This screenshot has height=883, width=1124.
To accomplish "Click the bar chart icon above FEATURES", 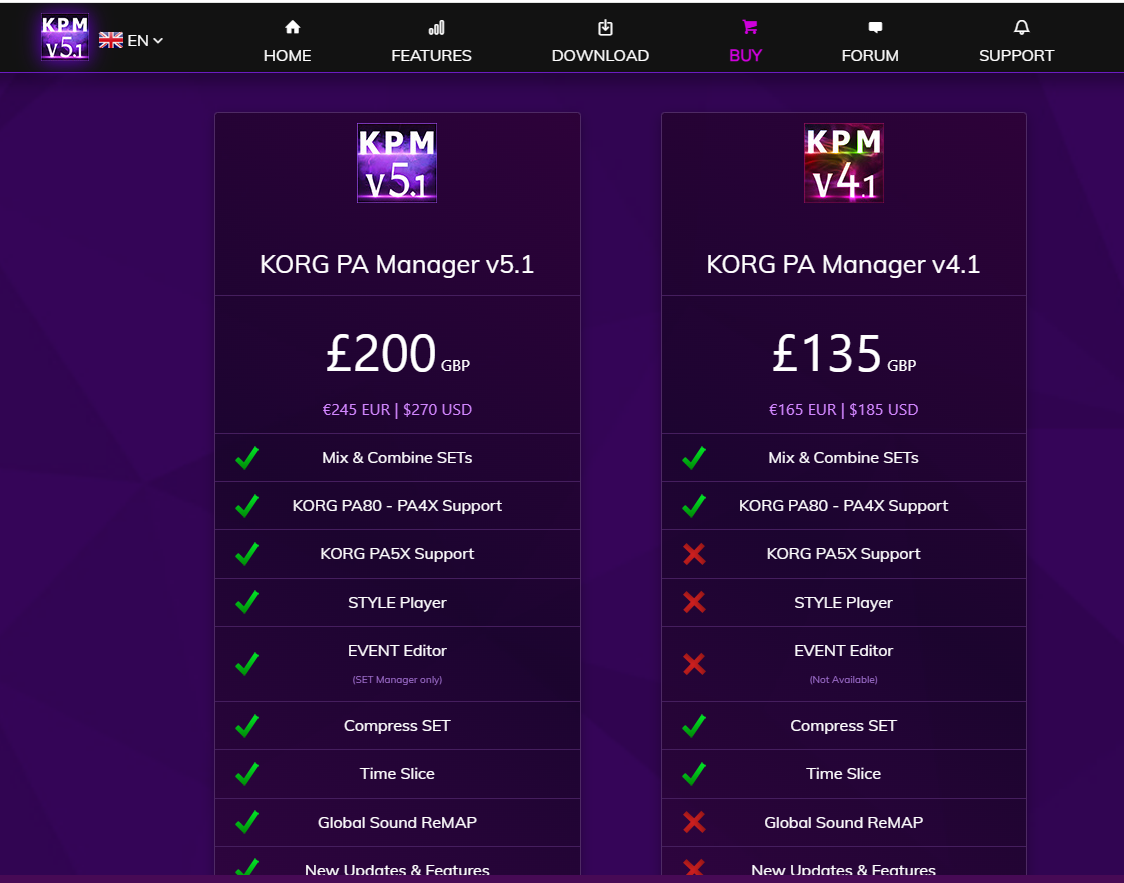I will (436, 27).
